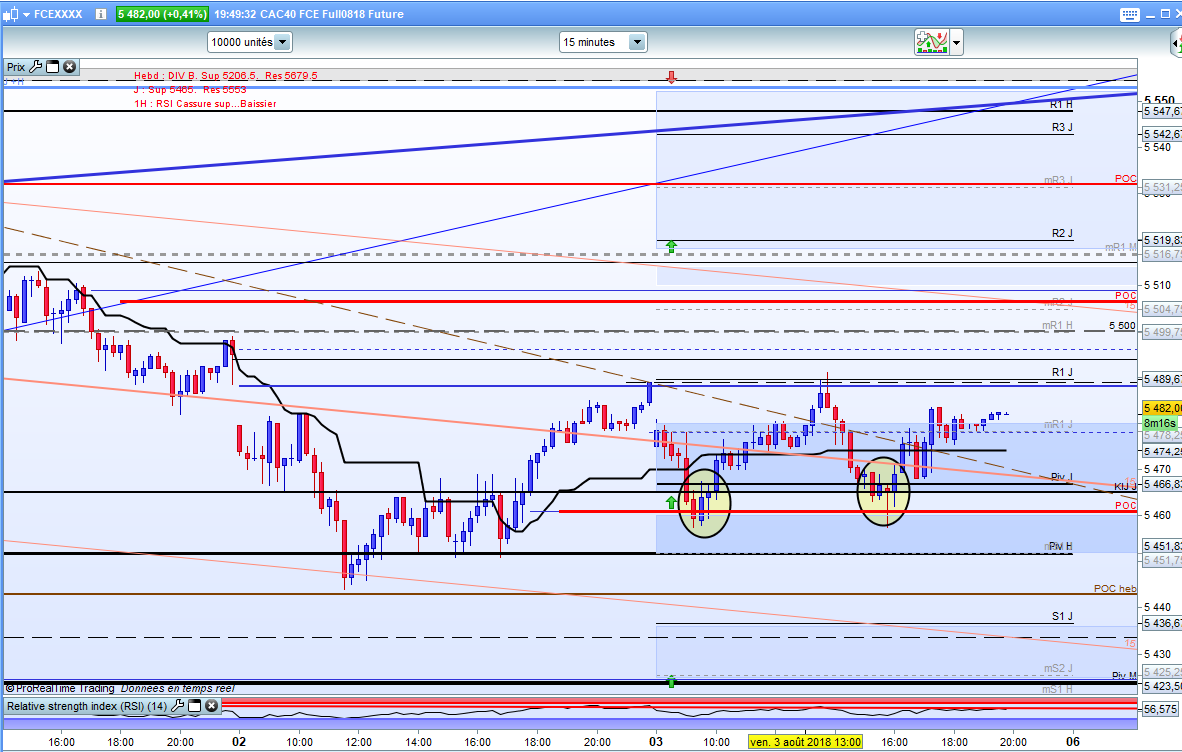
Task: Open Prix panel wrench settings
Action: pos(35,67)
